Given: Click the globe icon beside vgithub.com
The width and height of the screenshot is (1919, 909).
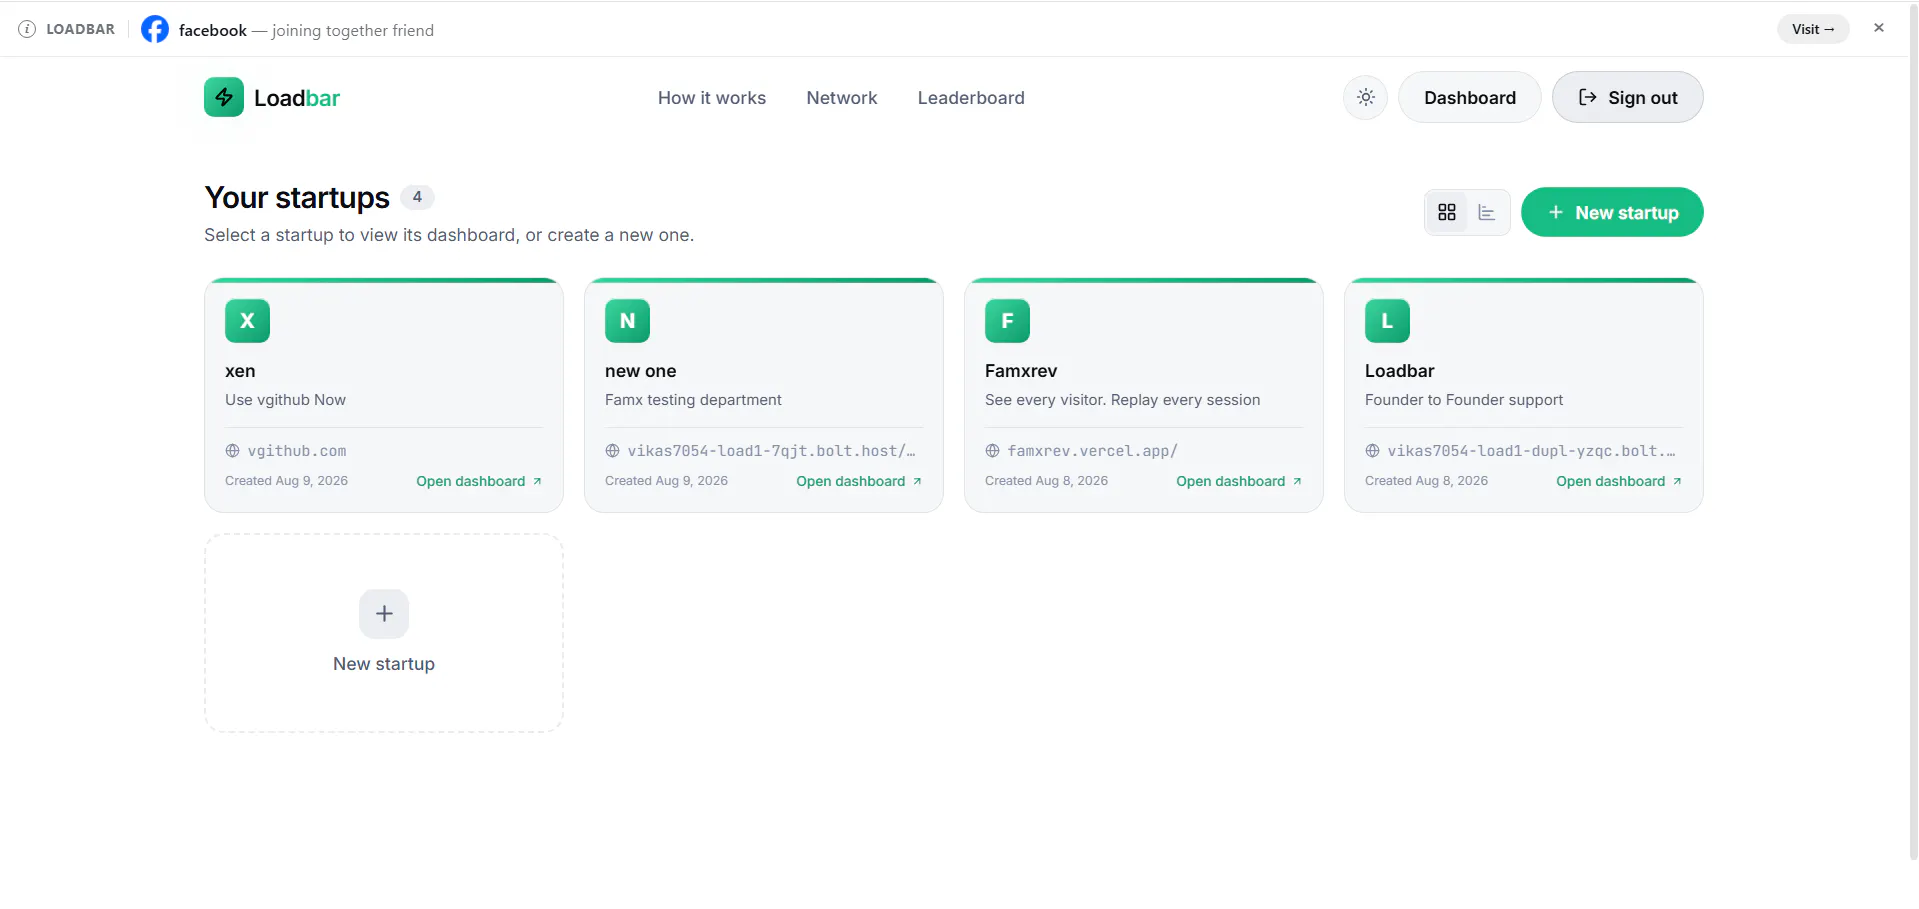Looking at the screenshot, I should coord(232,451).
